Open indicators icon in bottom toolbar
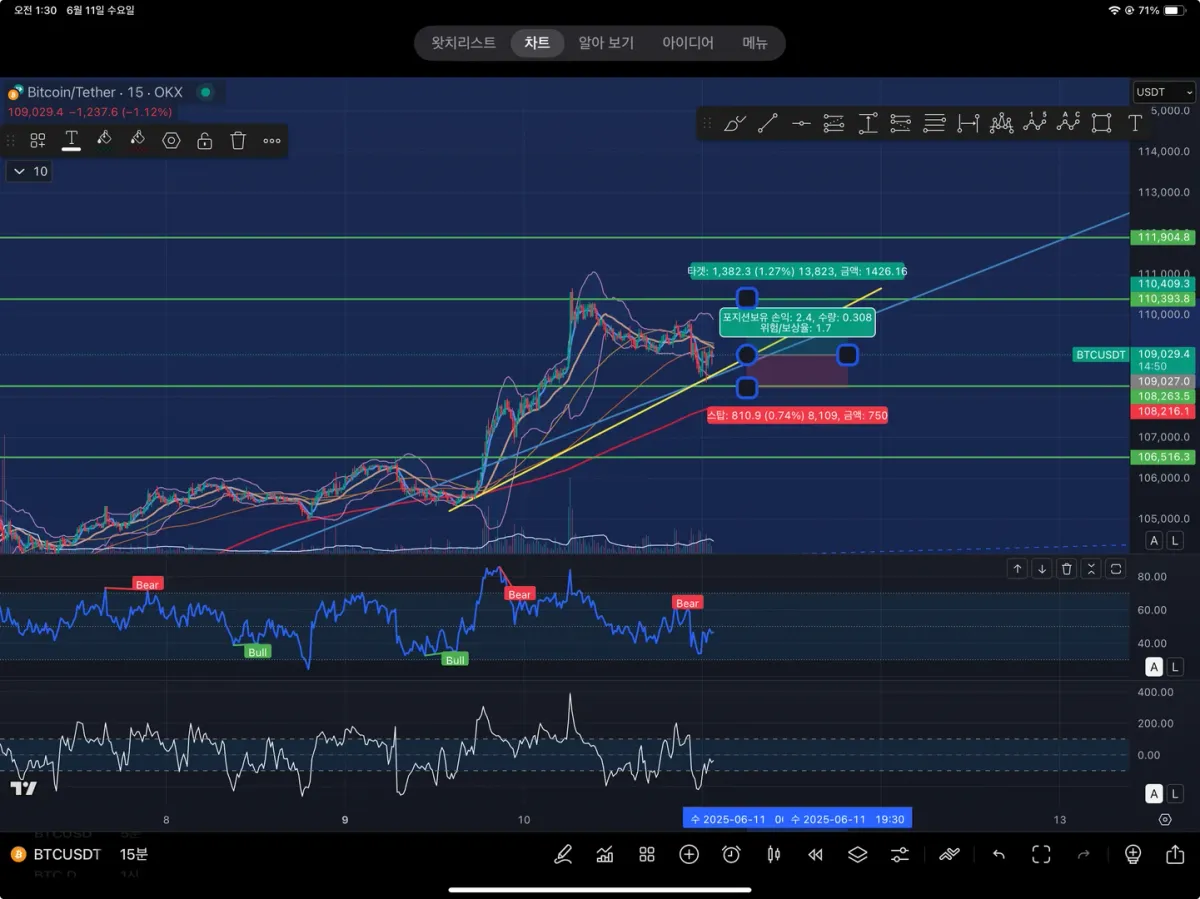Image resolution: width=1200 pixels, height=899 pixels. click(x=605, y=854)
